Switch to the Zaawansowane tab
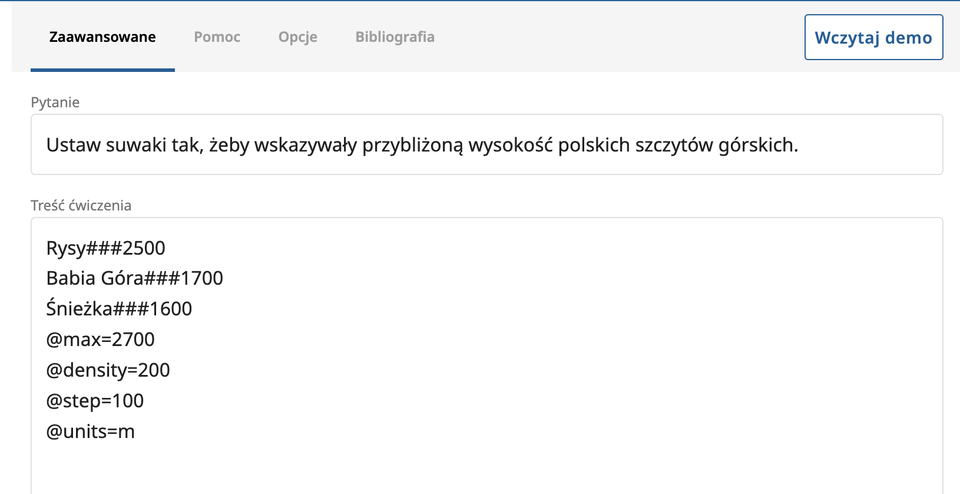Screen dimensions: 960x494 click(x=102, y=37)
